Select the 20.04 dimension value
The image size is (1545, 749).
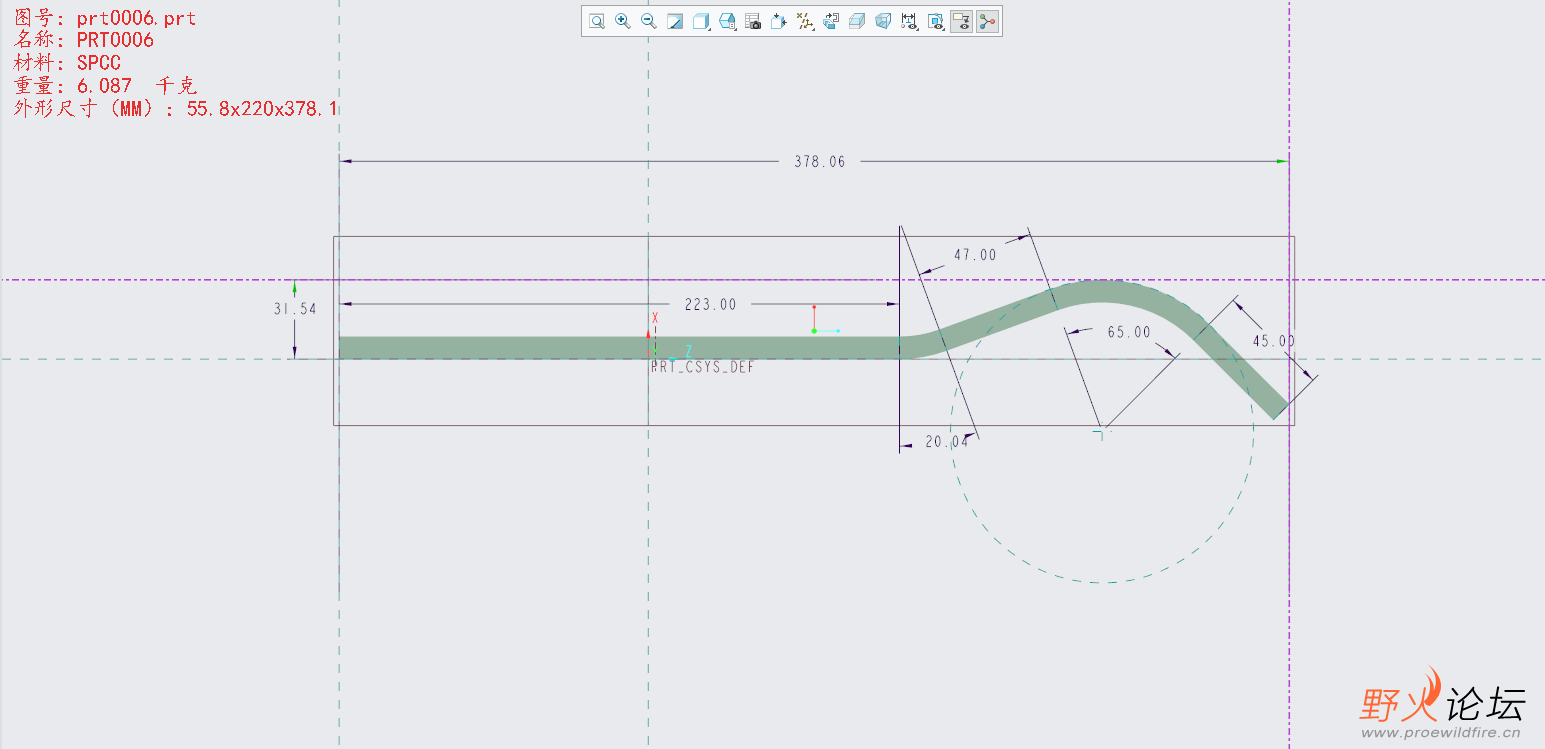pos(947,442)
